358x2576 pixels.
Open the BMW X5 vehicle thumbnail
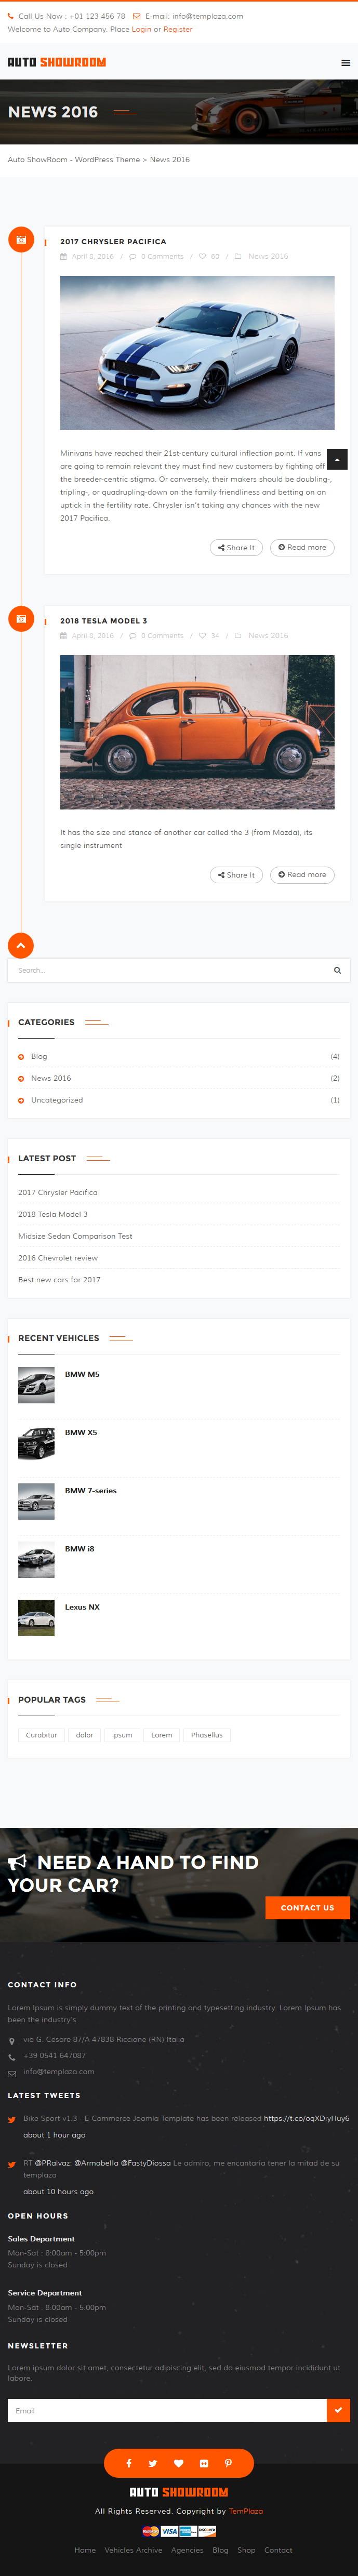(x=36, y=1443)
